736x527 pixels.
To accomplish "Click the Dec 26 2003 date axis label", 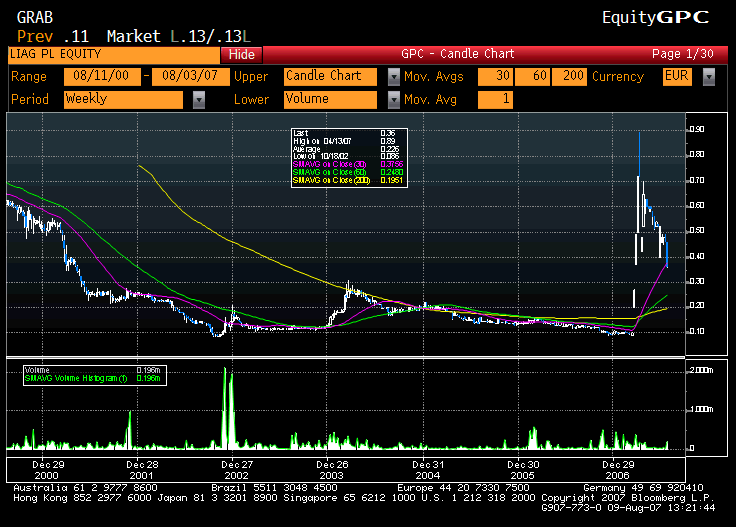I will (x=332, y=470).
